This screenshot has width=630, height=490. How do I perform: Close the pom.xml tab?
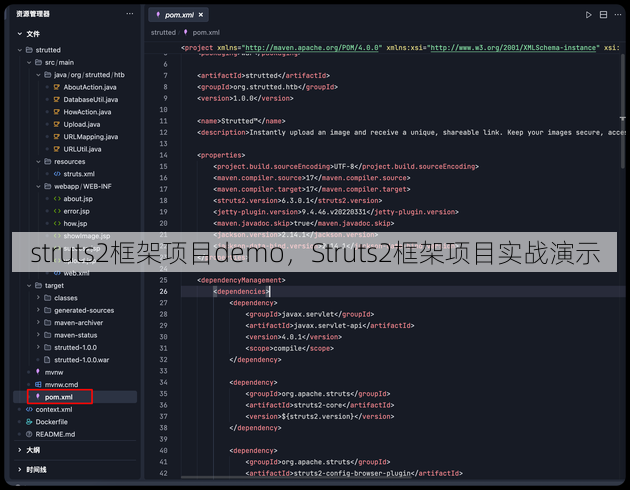200,15
